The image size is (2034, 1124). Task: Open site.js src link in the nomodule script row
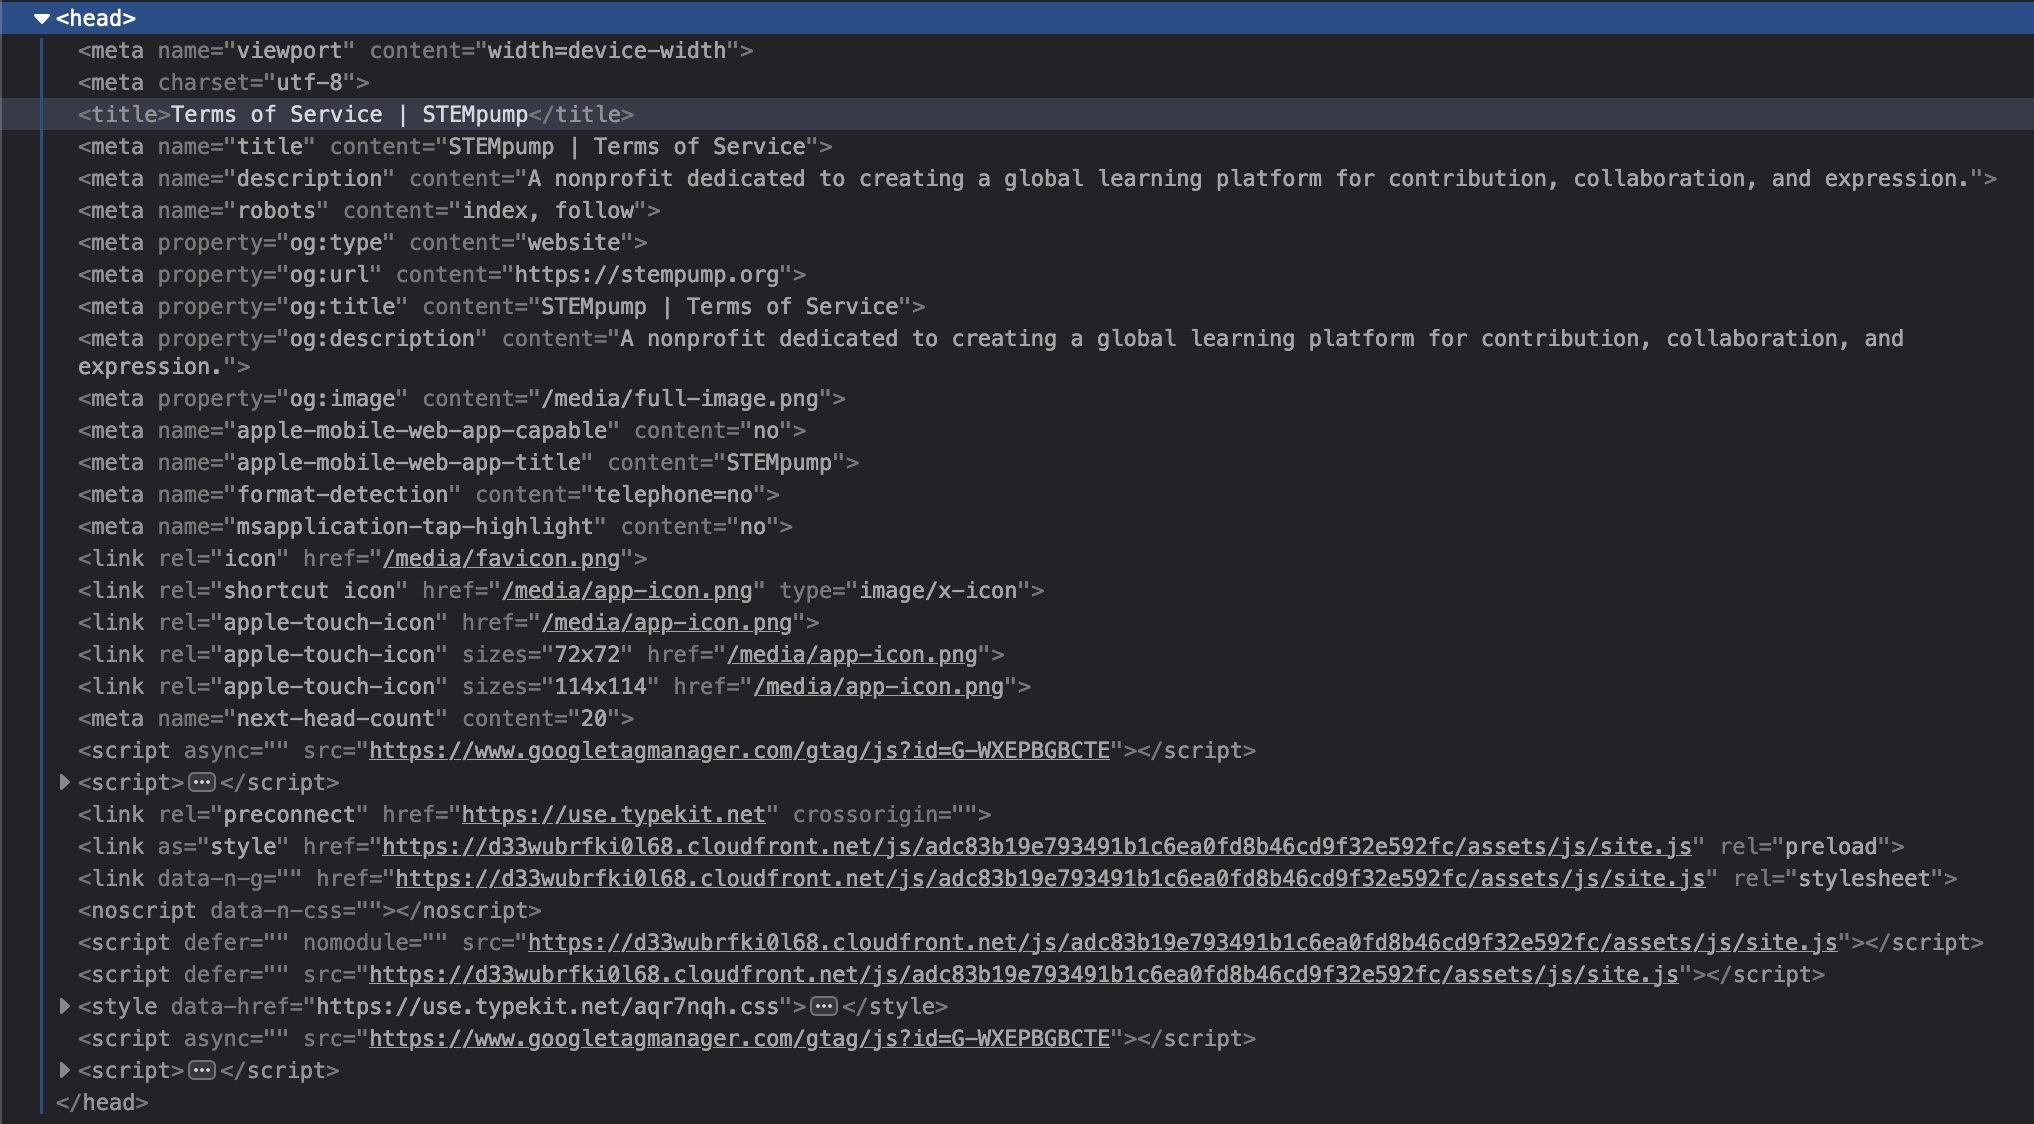pos(1183,942)
